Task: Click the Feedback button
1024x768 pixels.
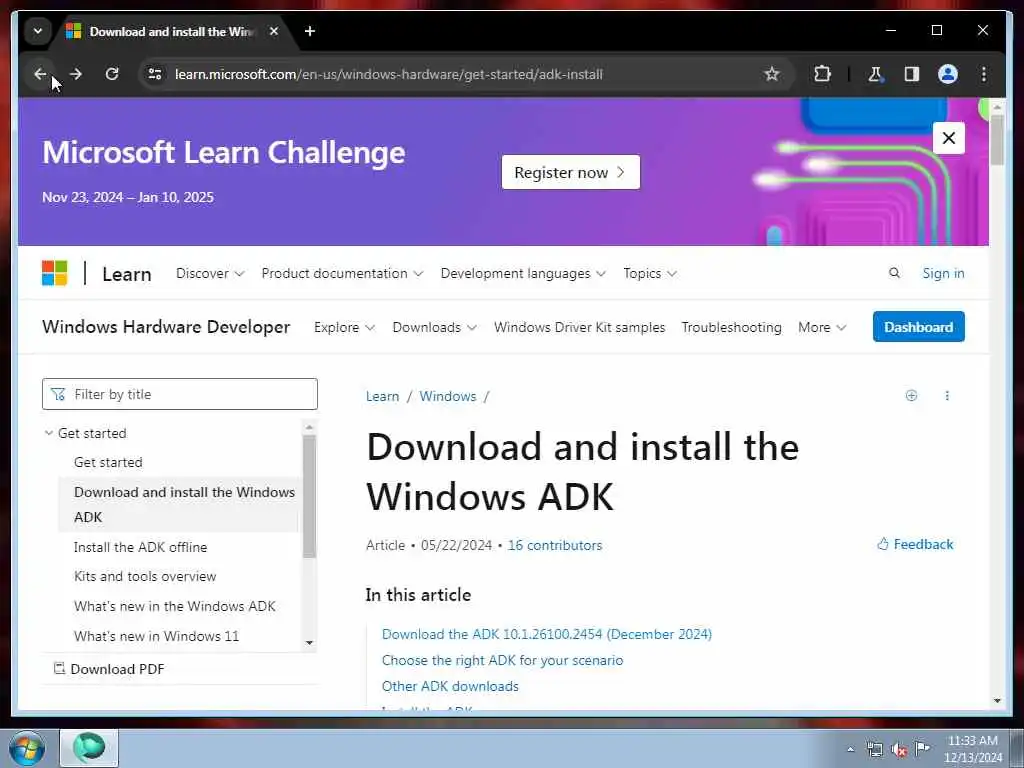Action: tap(915, 544)
